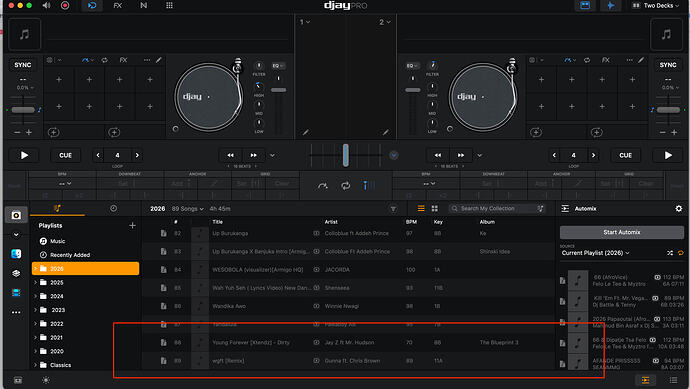Sort tracks by BPM column header

pos(411,222)
